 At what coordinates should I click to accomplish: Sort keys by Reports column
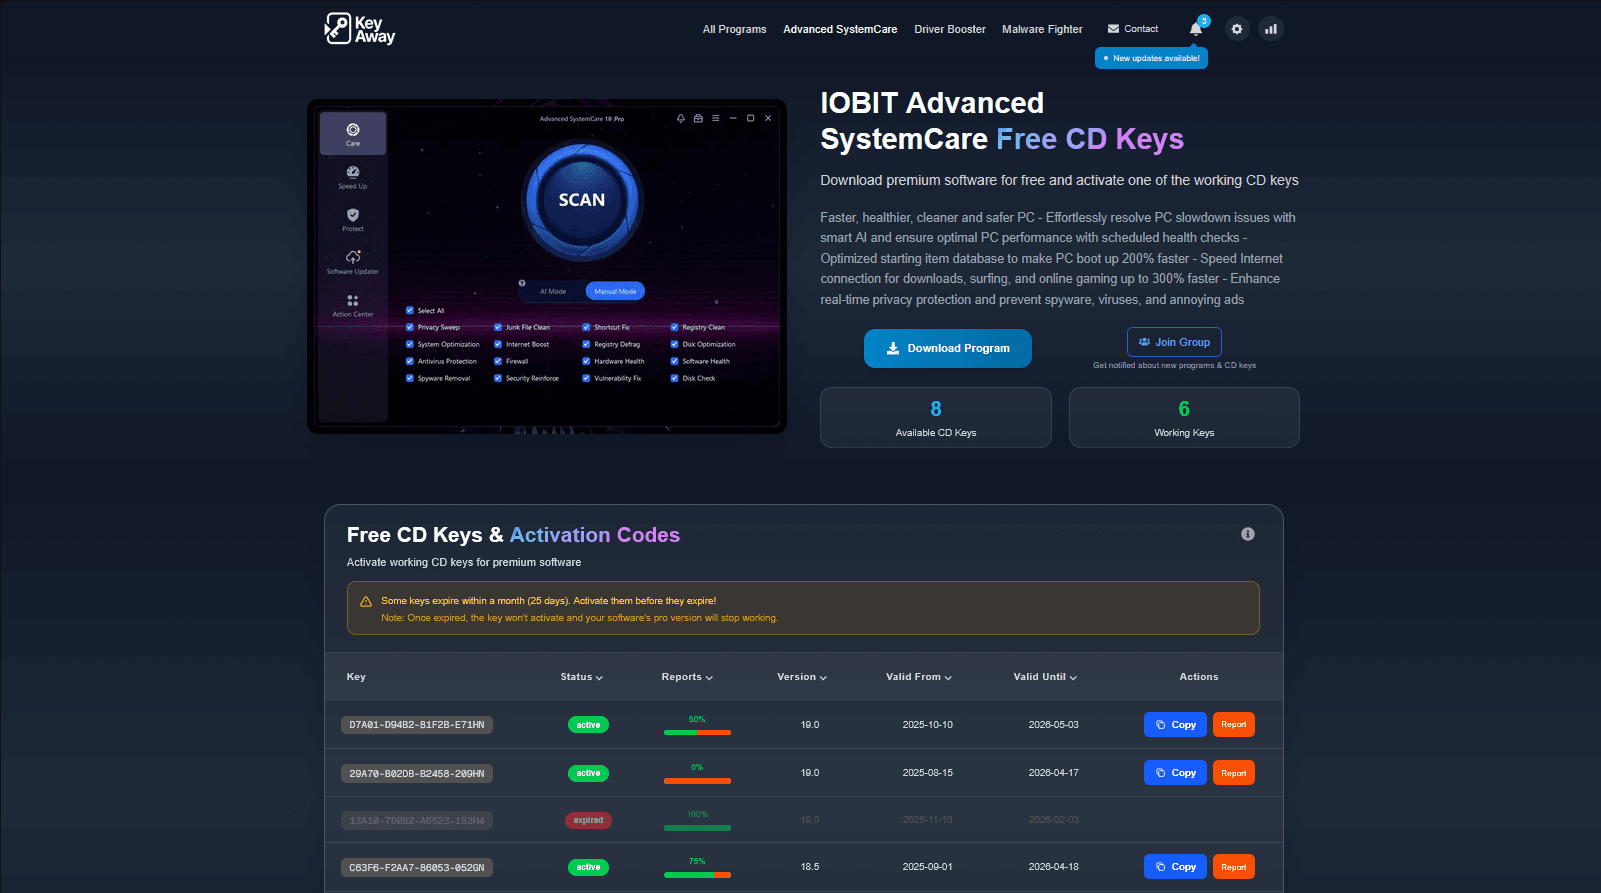coord(687,677)
